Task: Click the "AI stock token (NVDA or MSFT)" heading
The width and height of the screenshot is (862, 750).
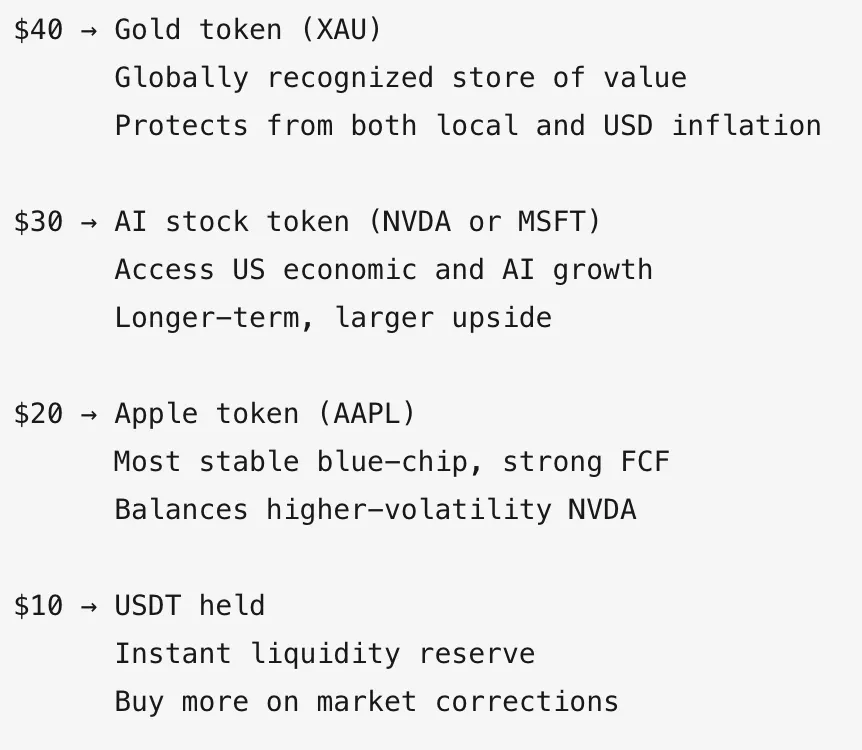Action: pyautogui.click(x=357, y=222)
